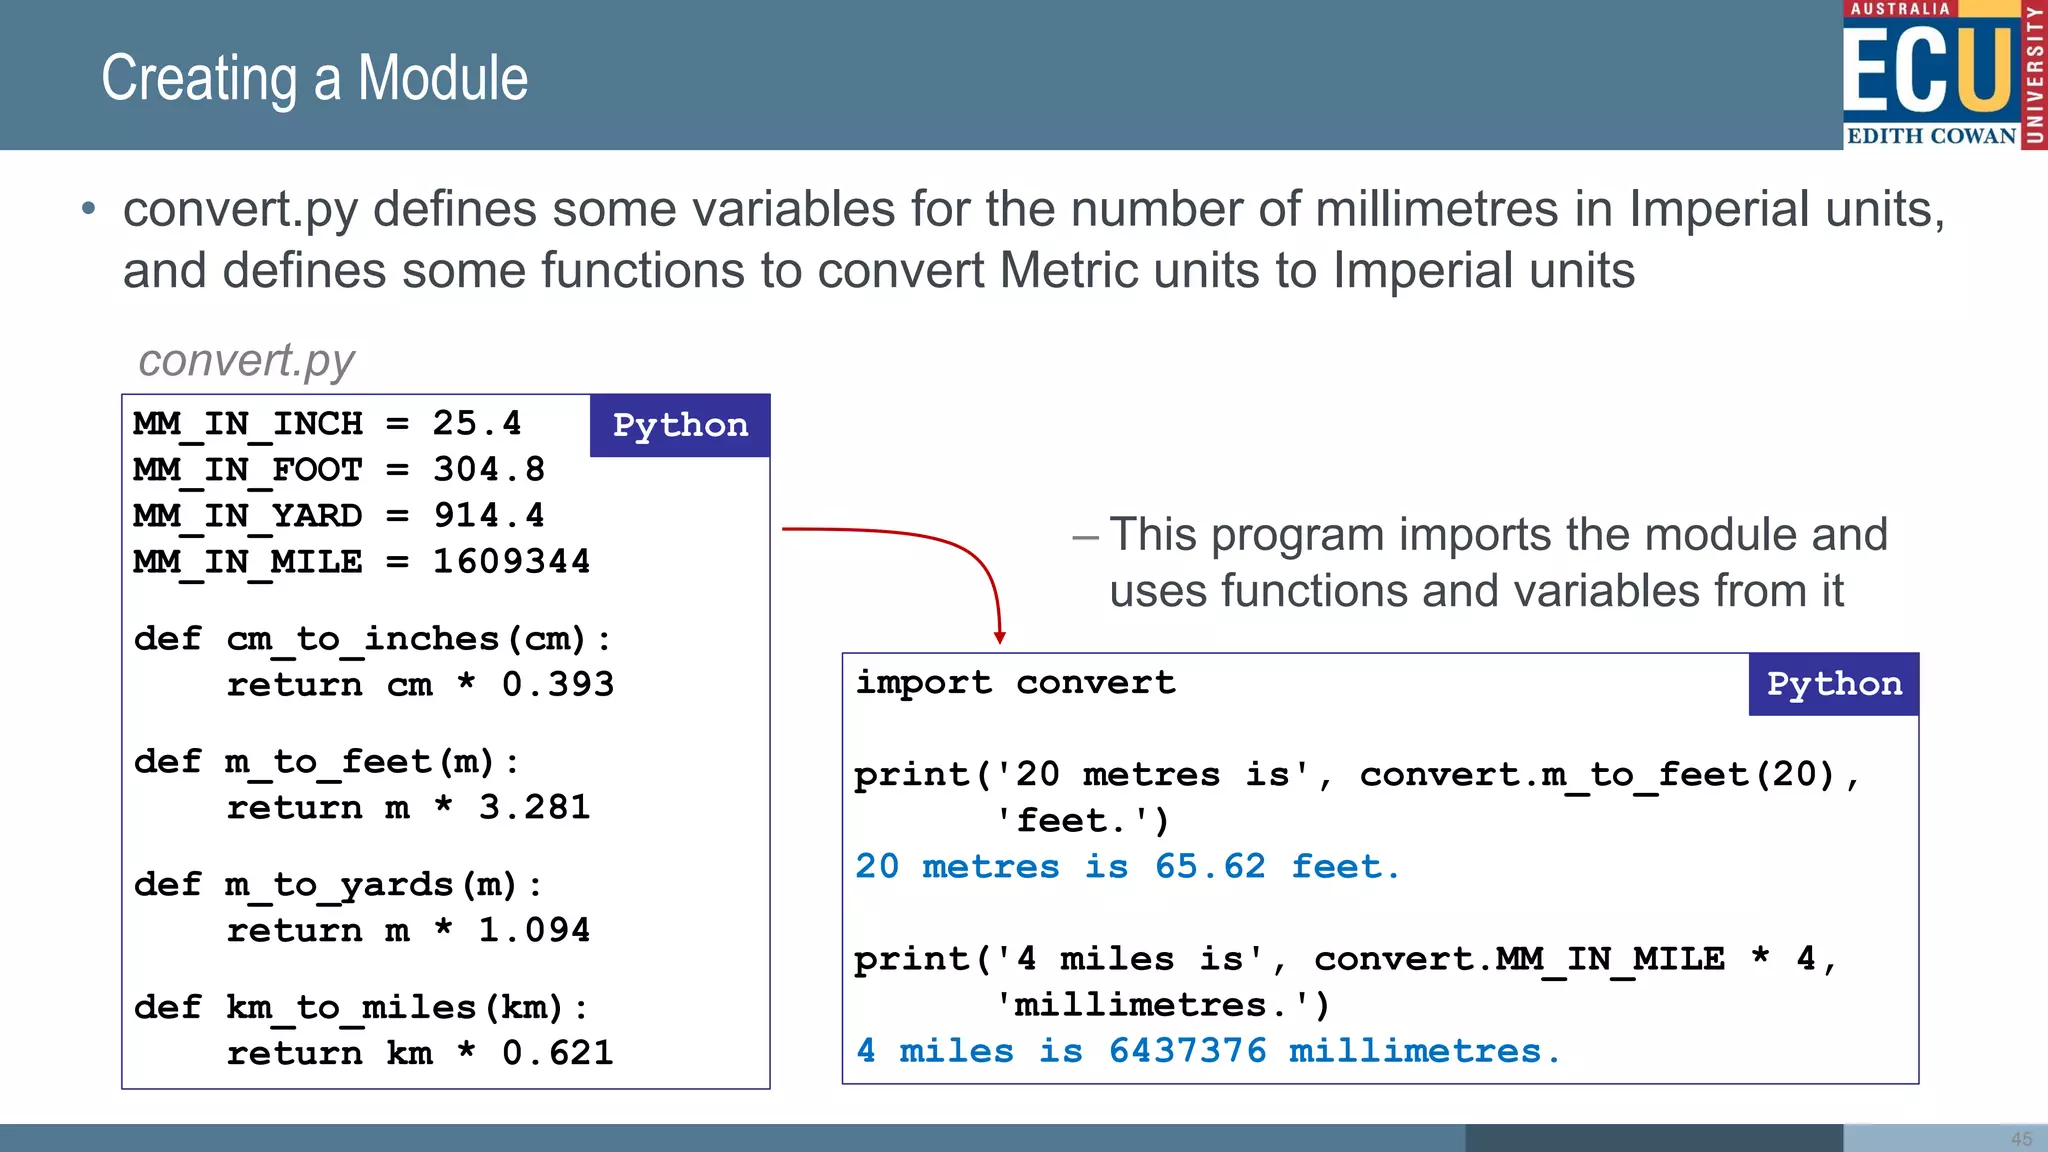2048x1152 pixels.
Task: Click the convert.py filename caption
Action: (x=246, y=361)
